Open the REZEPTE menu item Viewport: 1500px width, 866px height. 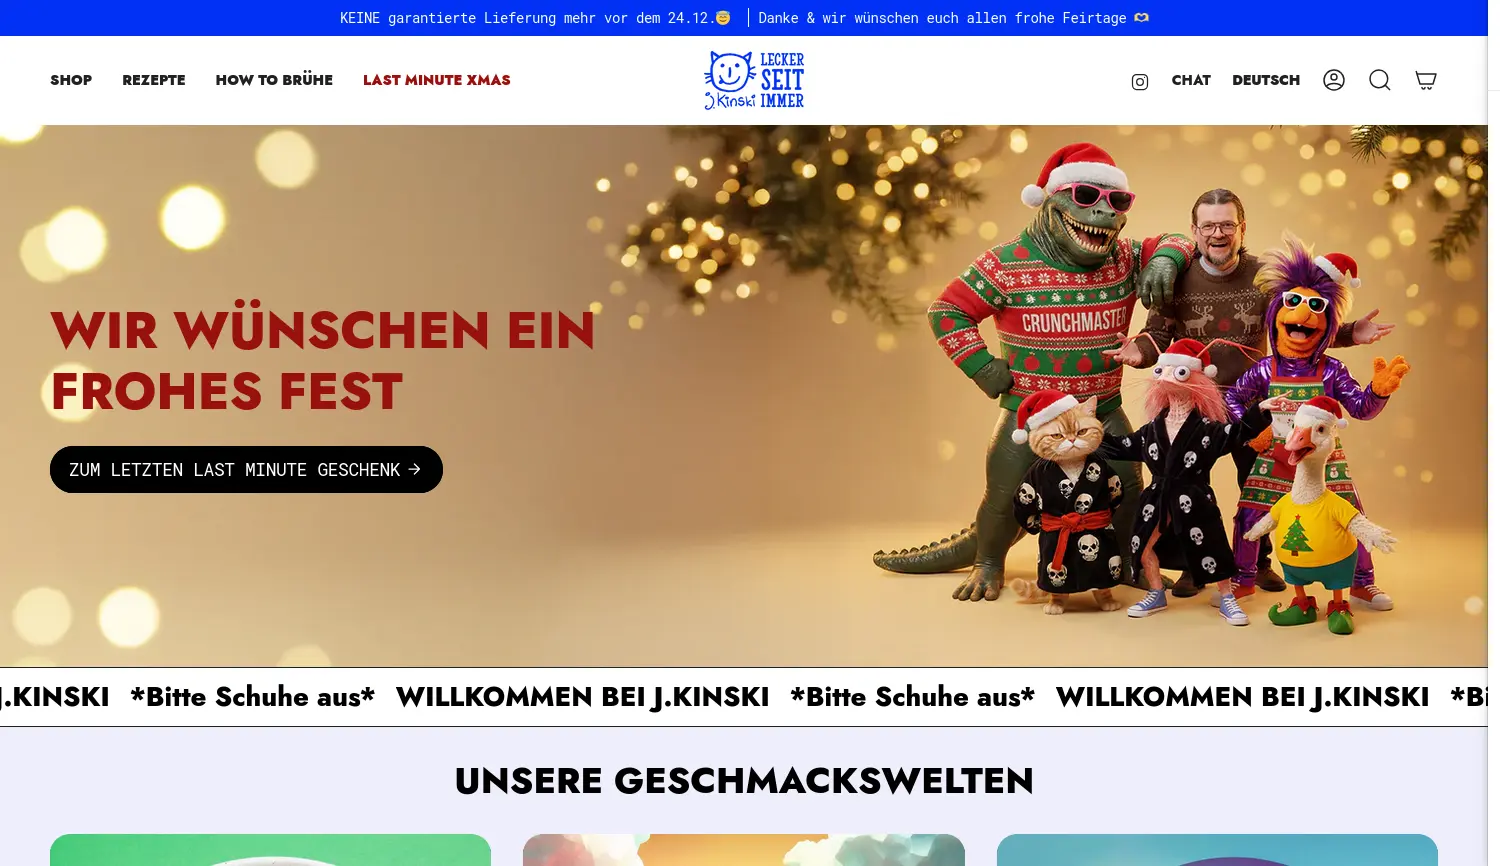tap(154, 80)
